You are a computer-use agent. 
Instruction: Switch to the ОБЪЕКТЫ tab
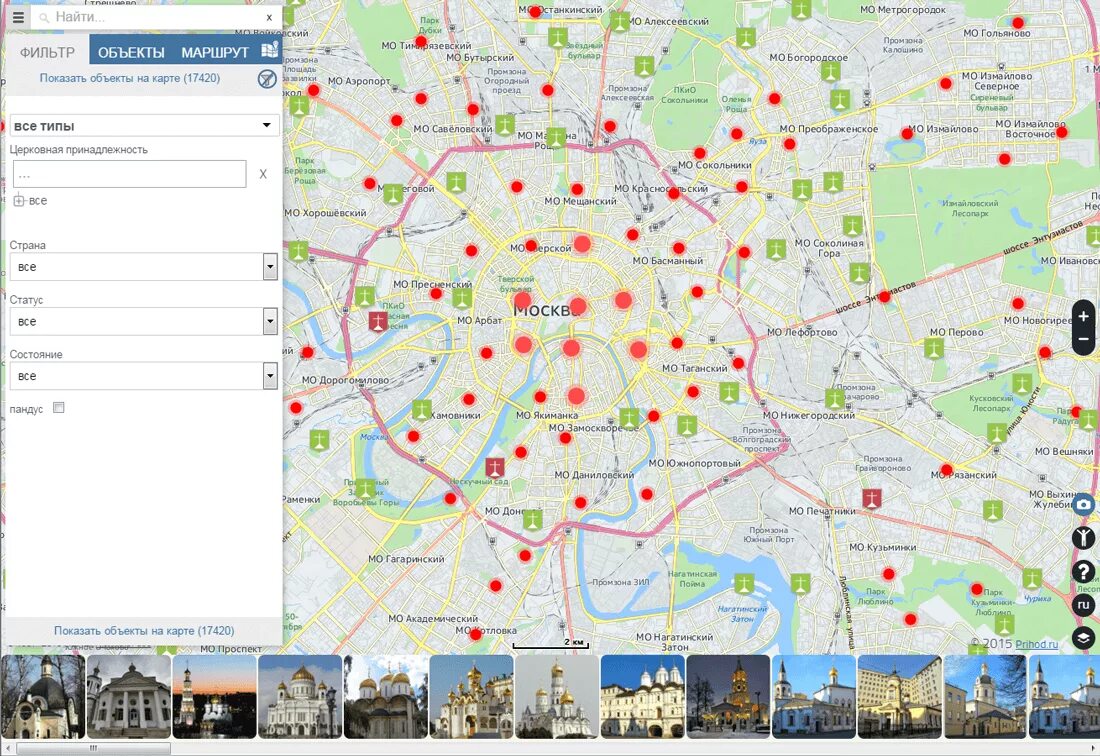(x=131, y=53)
